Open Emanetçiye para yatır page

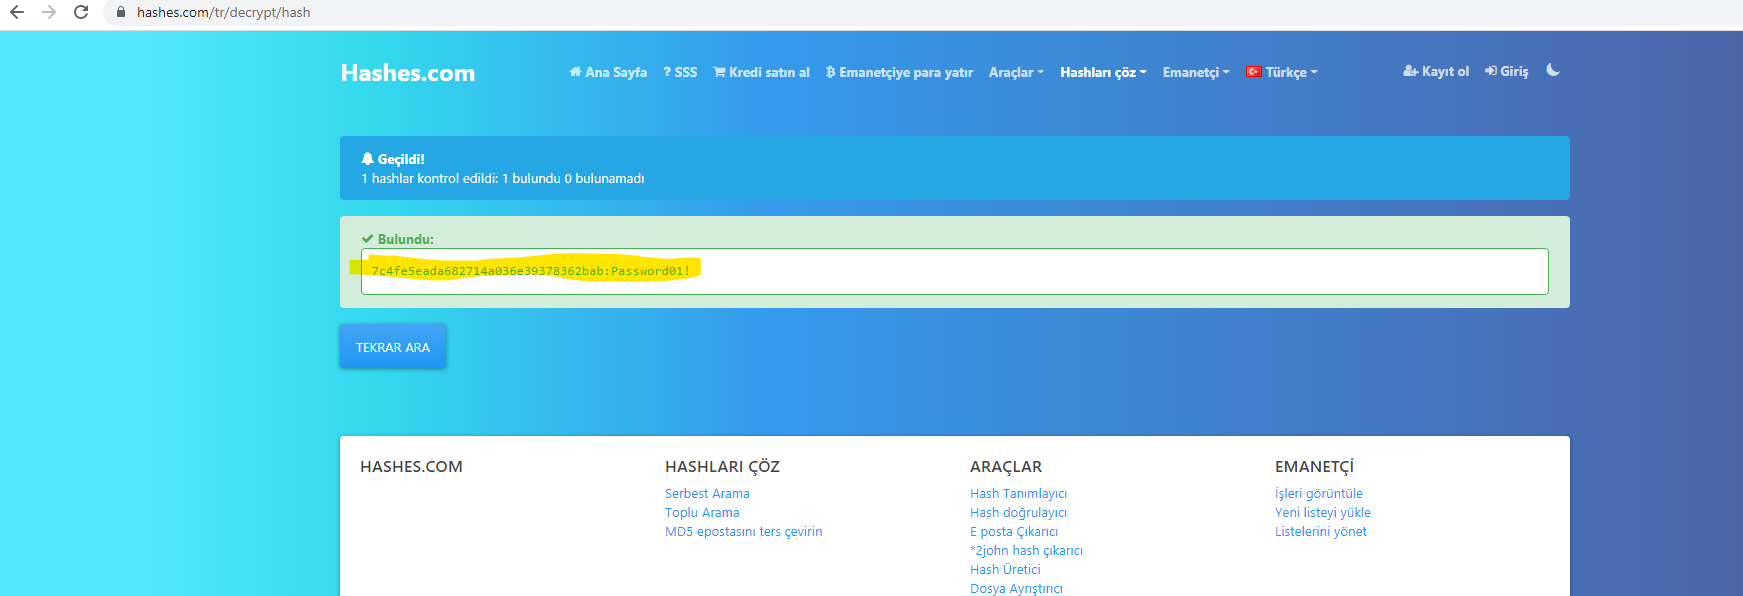[899, 72]
